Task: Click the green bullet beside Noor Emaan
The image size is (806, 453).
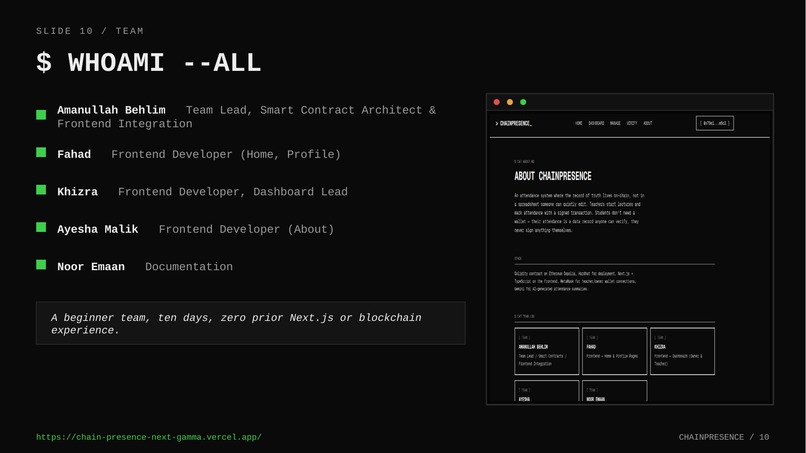Action: [x=41, y=265]
